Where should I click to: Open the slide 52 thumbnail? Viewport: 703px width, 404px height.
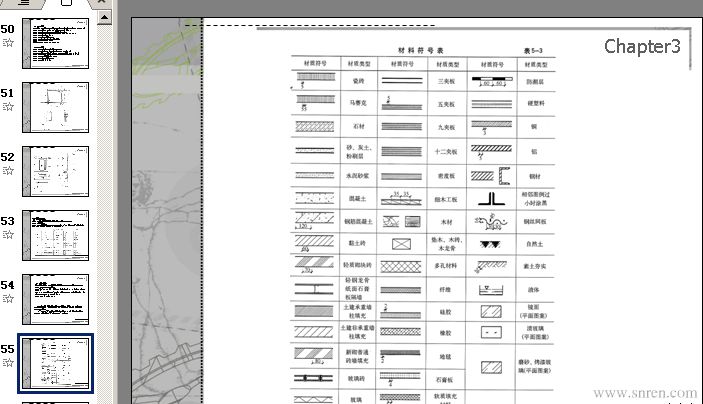coord(55,171)
